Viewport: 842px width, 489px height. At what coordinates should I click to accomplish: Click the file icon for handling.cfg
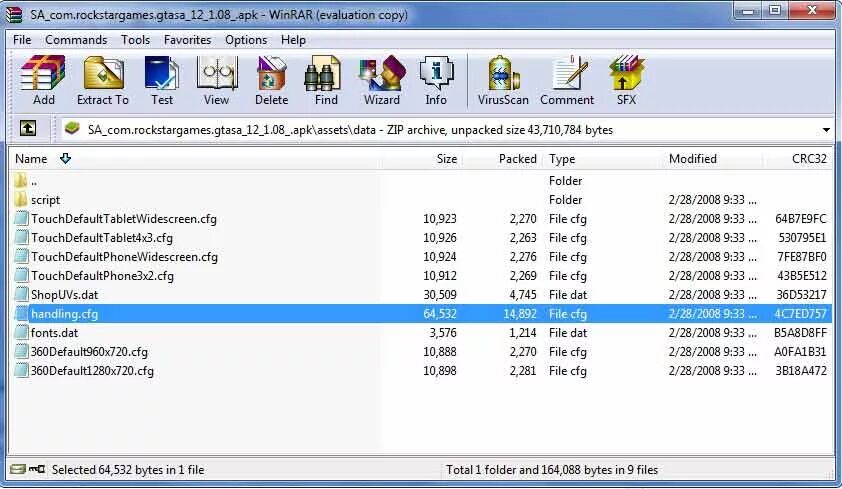(21, 313)
